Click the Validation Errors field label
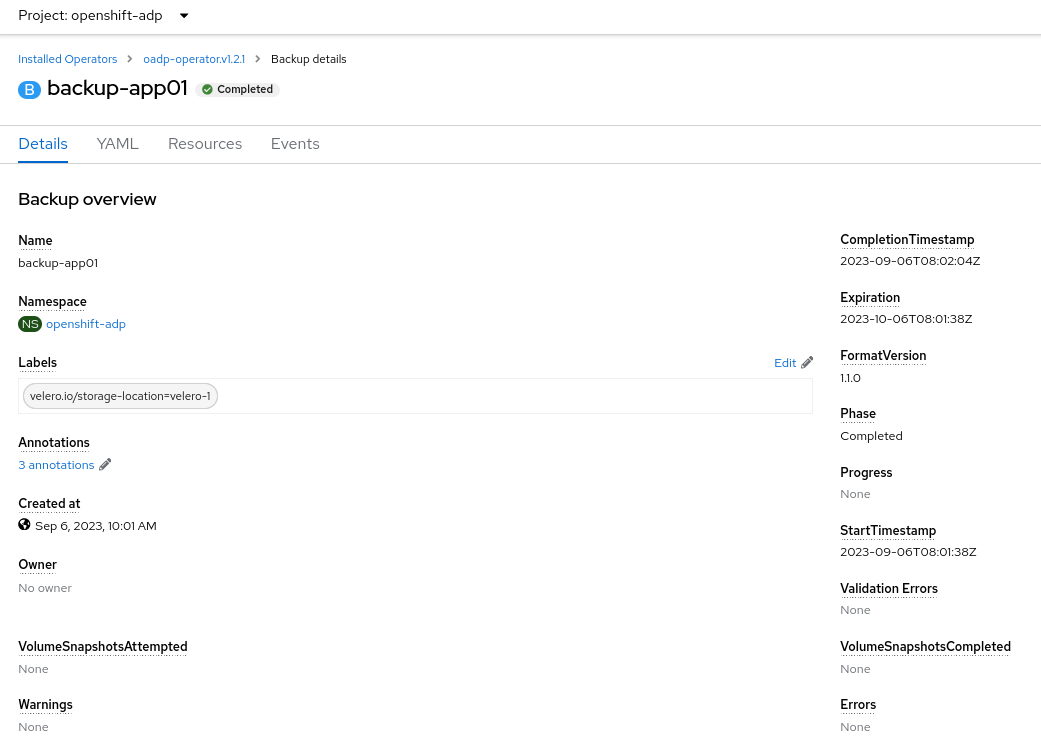 (889, 589)
